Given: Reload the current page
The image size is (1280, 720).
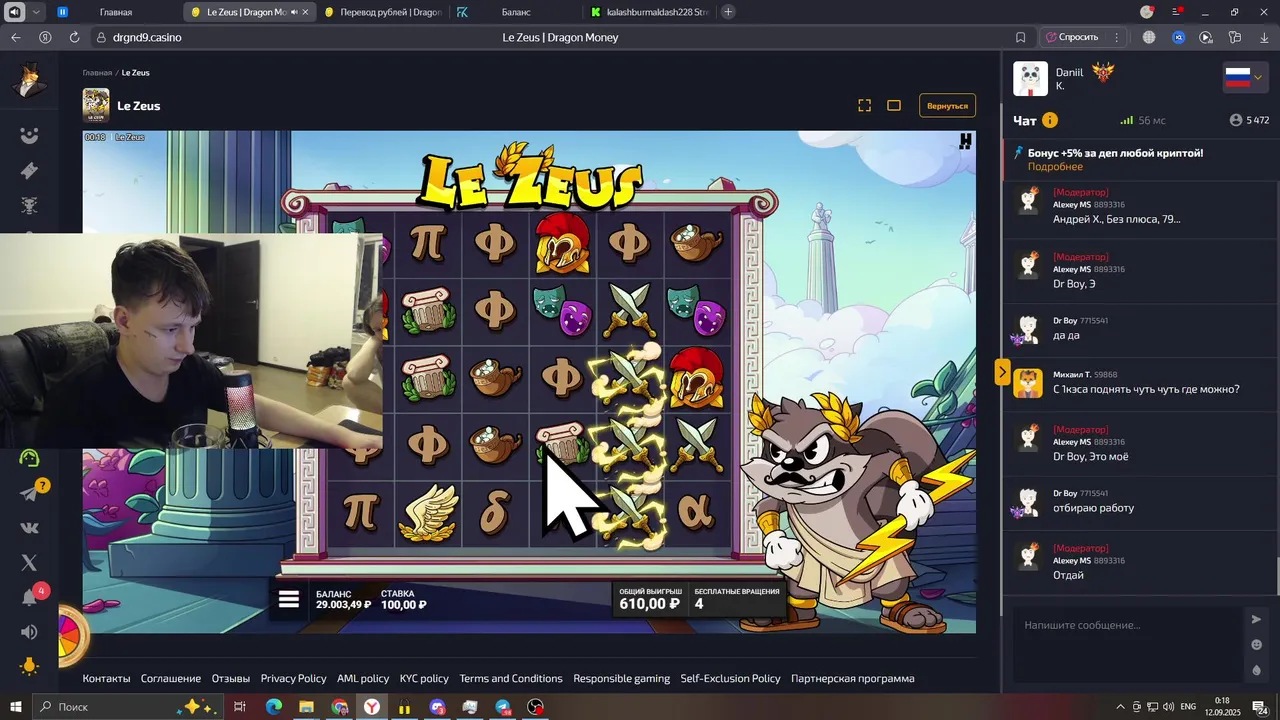Looking at the screenshot, I should pos(74,37).
